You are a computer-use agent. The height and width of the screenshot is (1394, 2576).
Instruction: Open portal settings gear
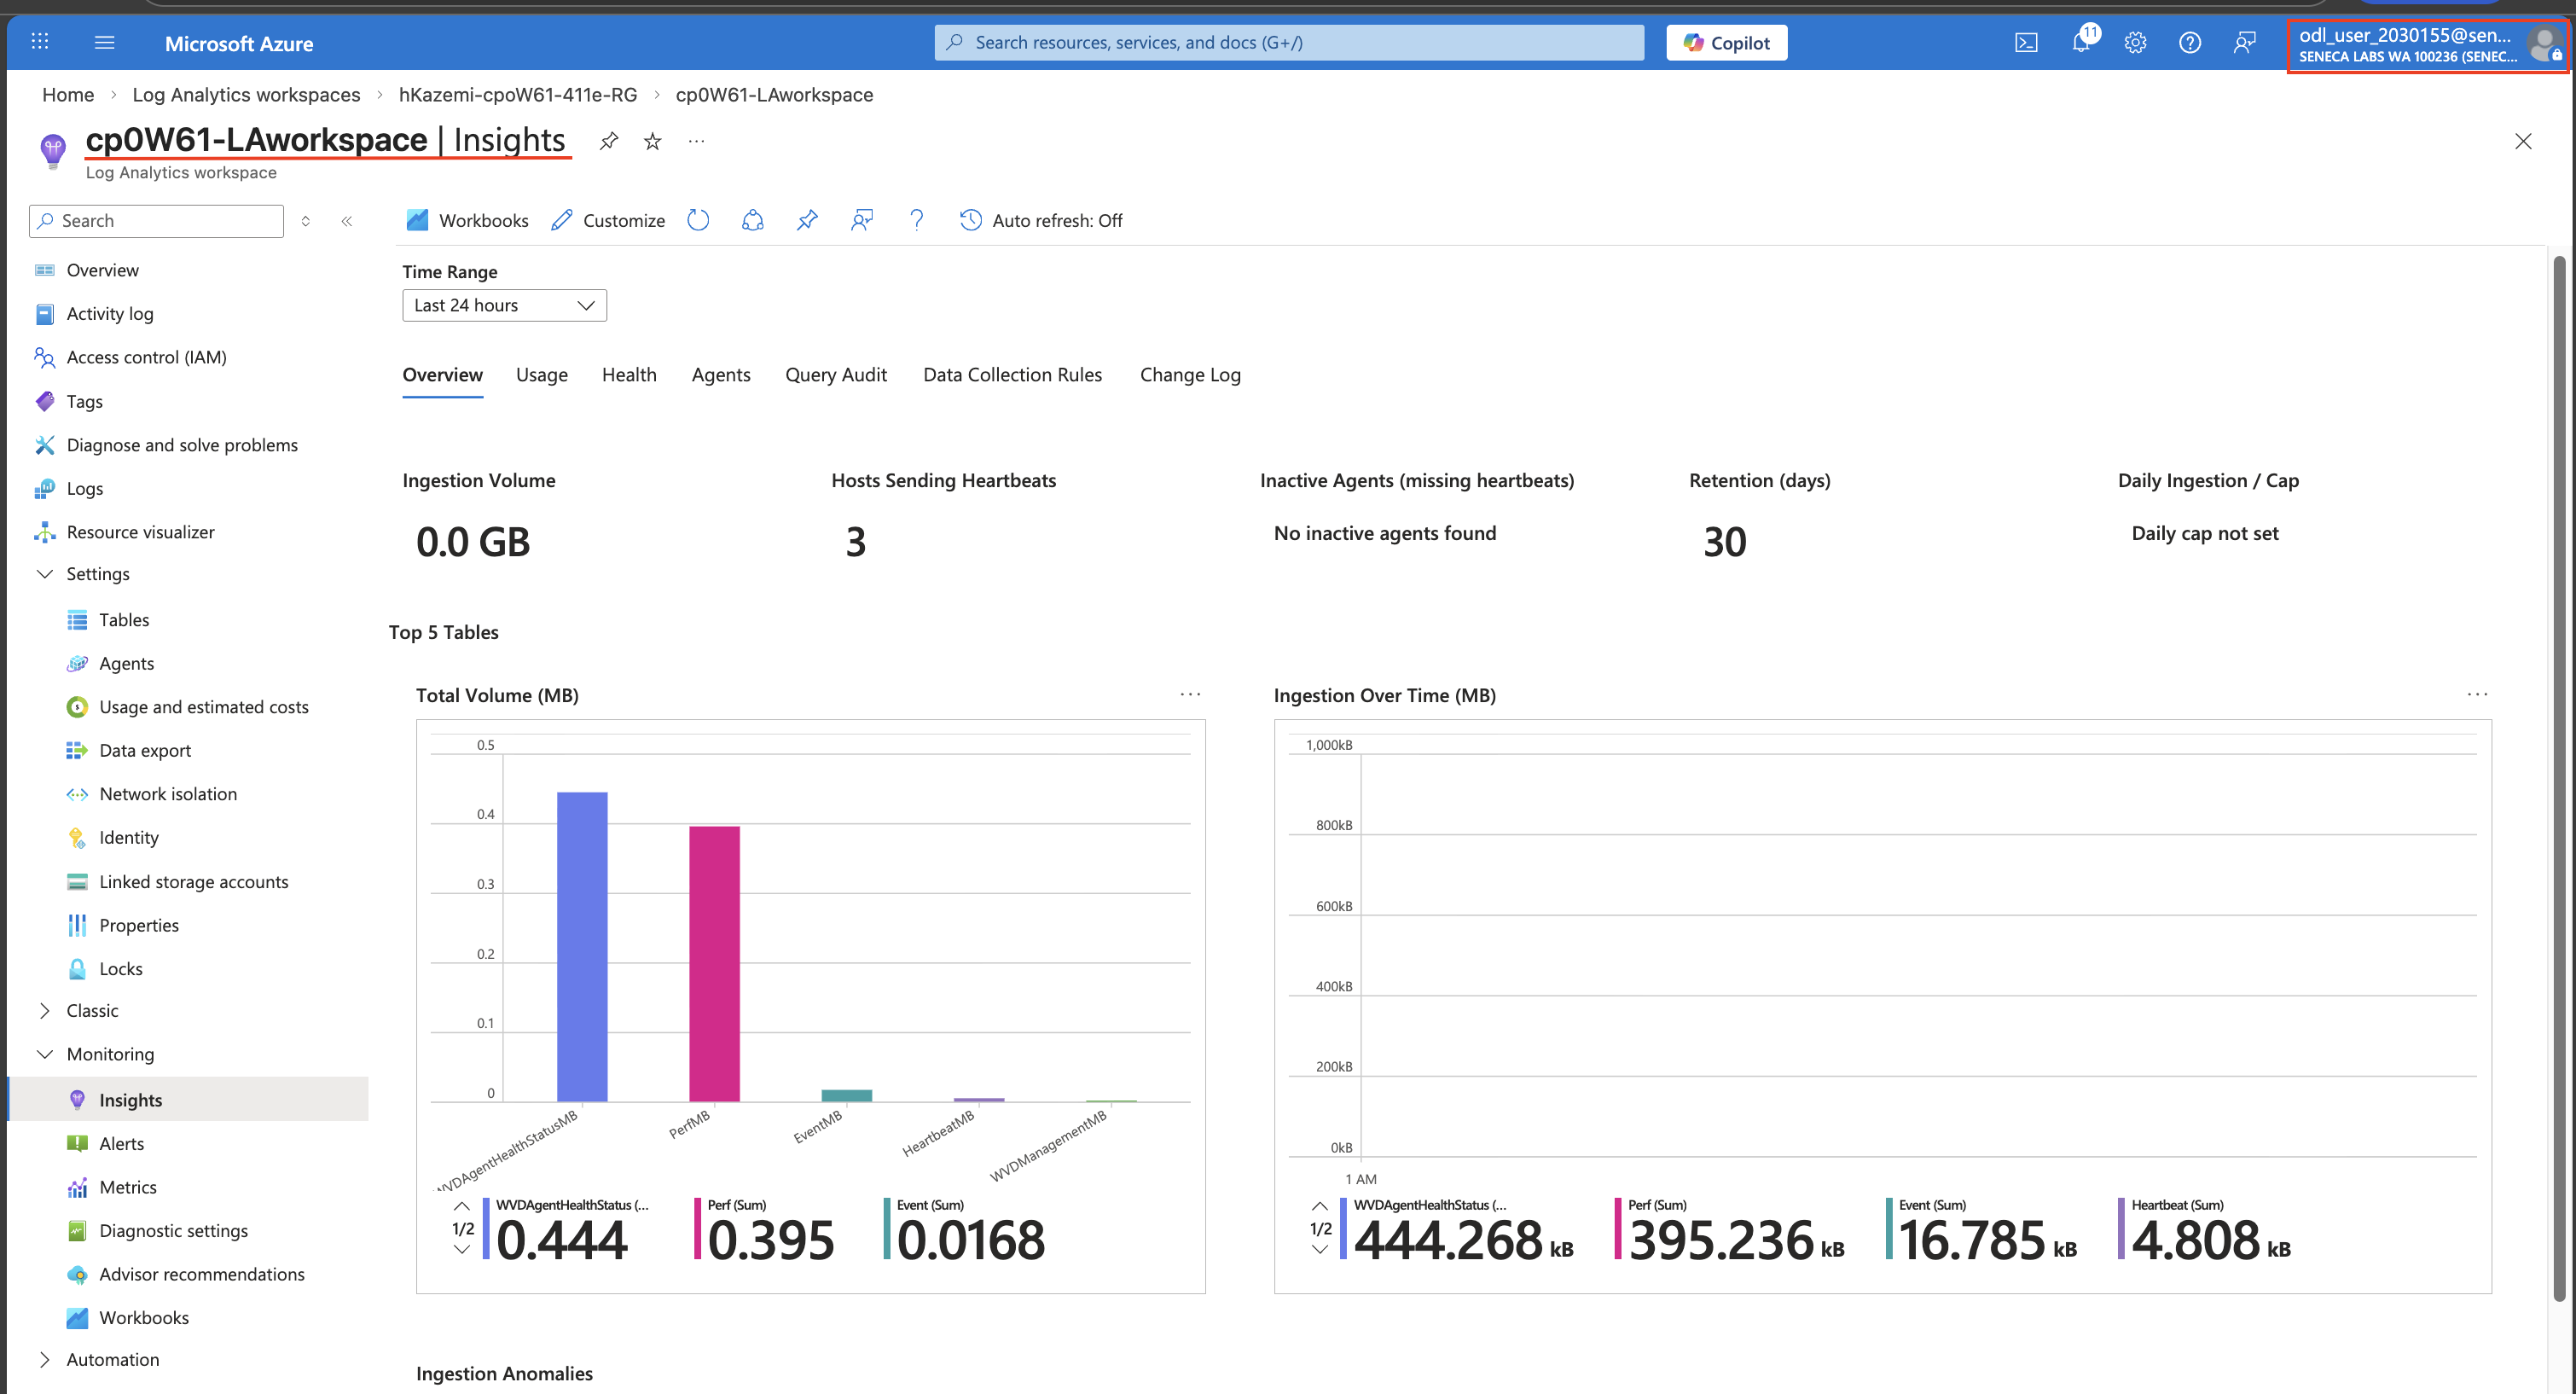click(2136, 42)
